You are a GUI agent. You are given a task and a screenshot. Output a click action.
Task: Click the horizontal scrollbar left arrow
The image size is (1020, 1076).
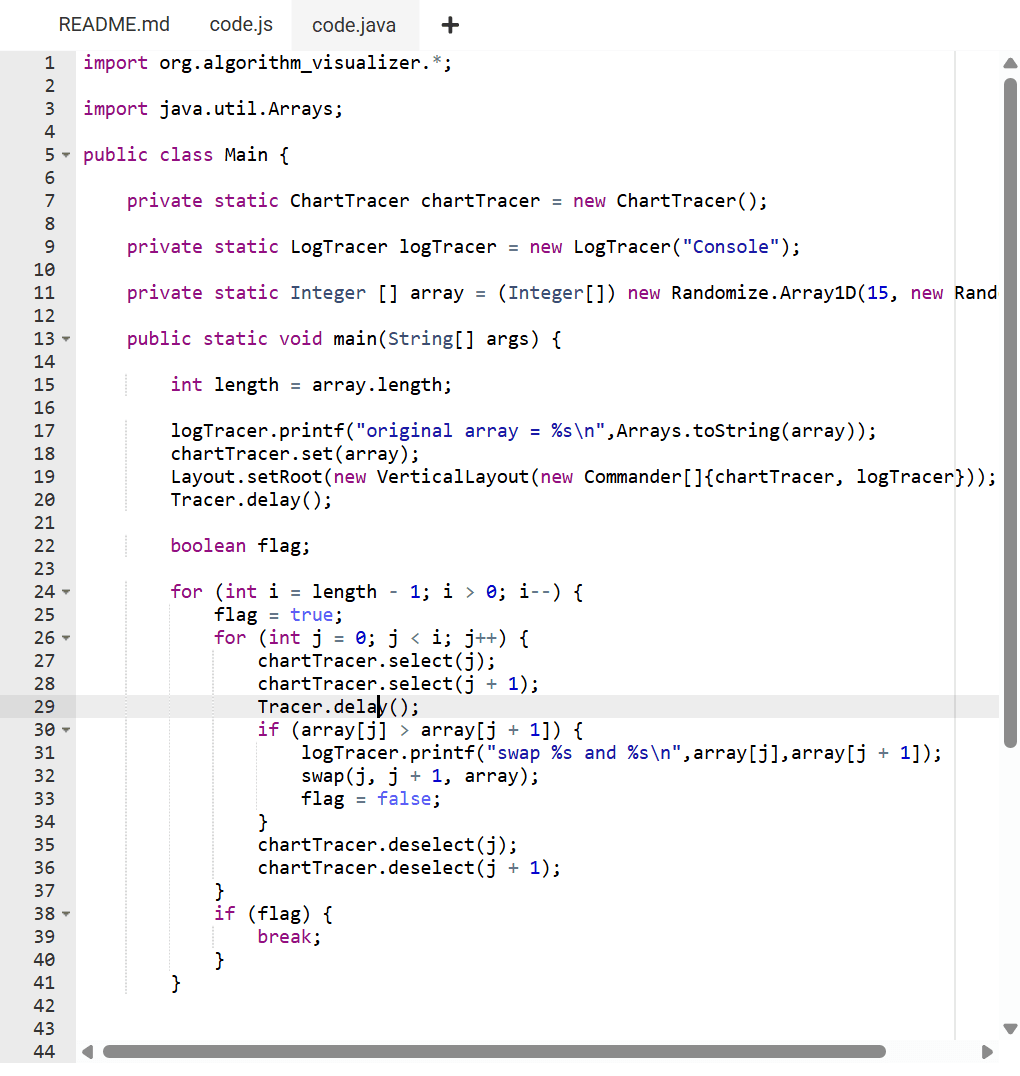click(x=87, y=1052)
